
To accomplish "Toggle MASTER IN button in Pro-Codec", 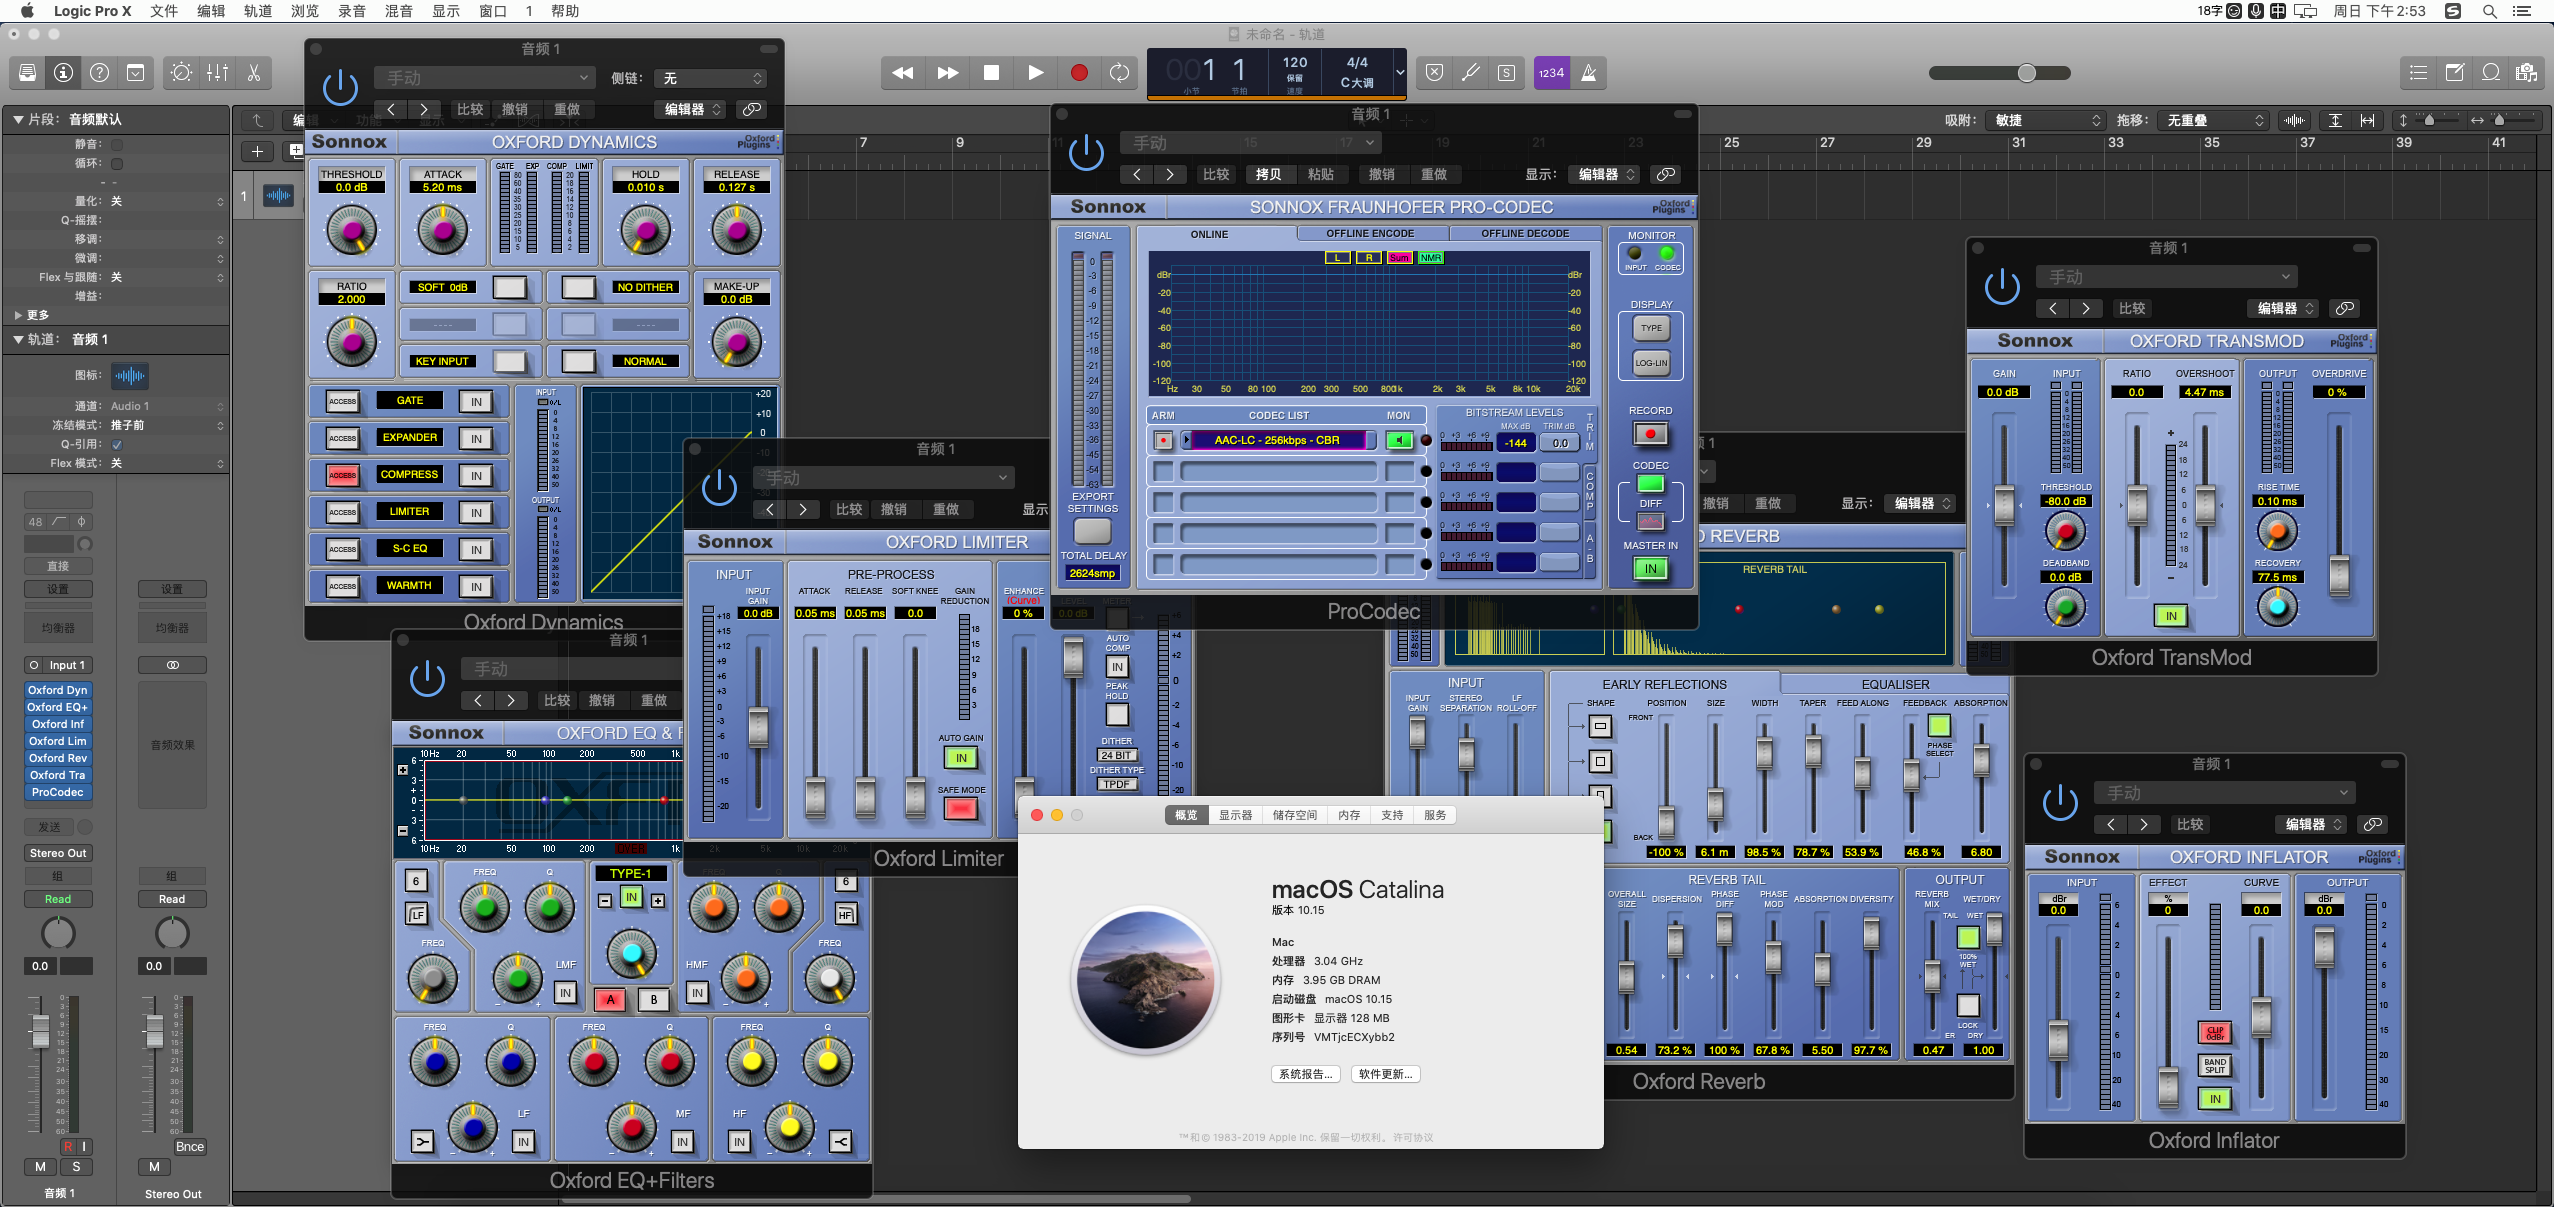I will pos(1651,568).
